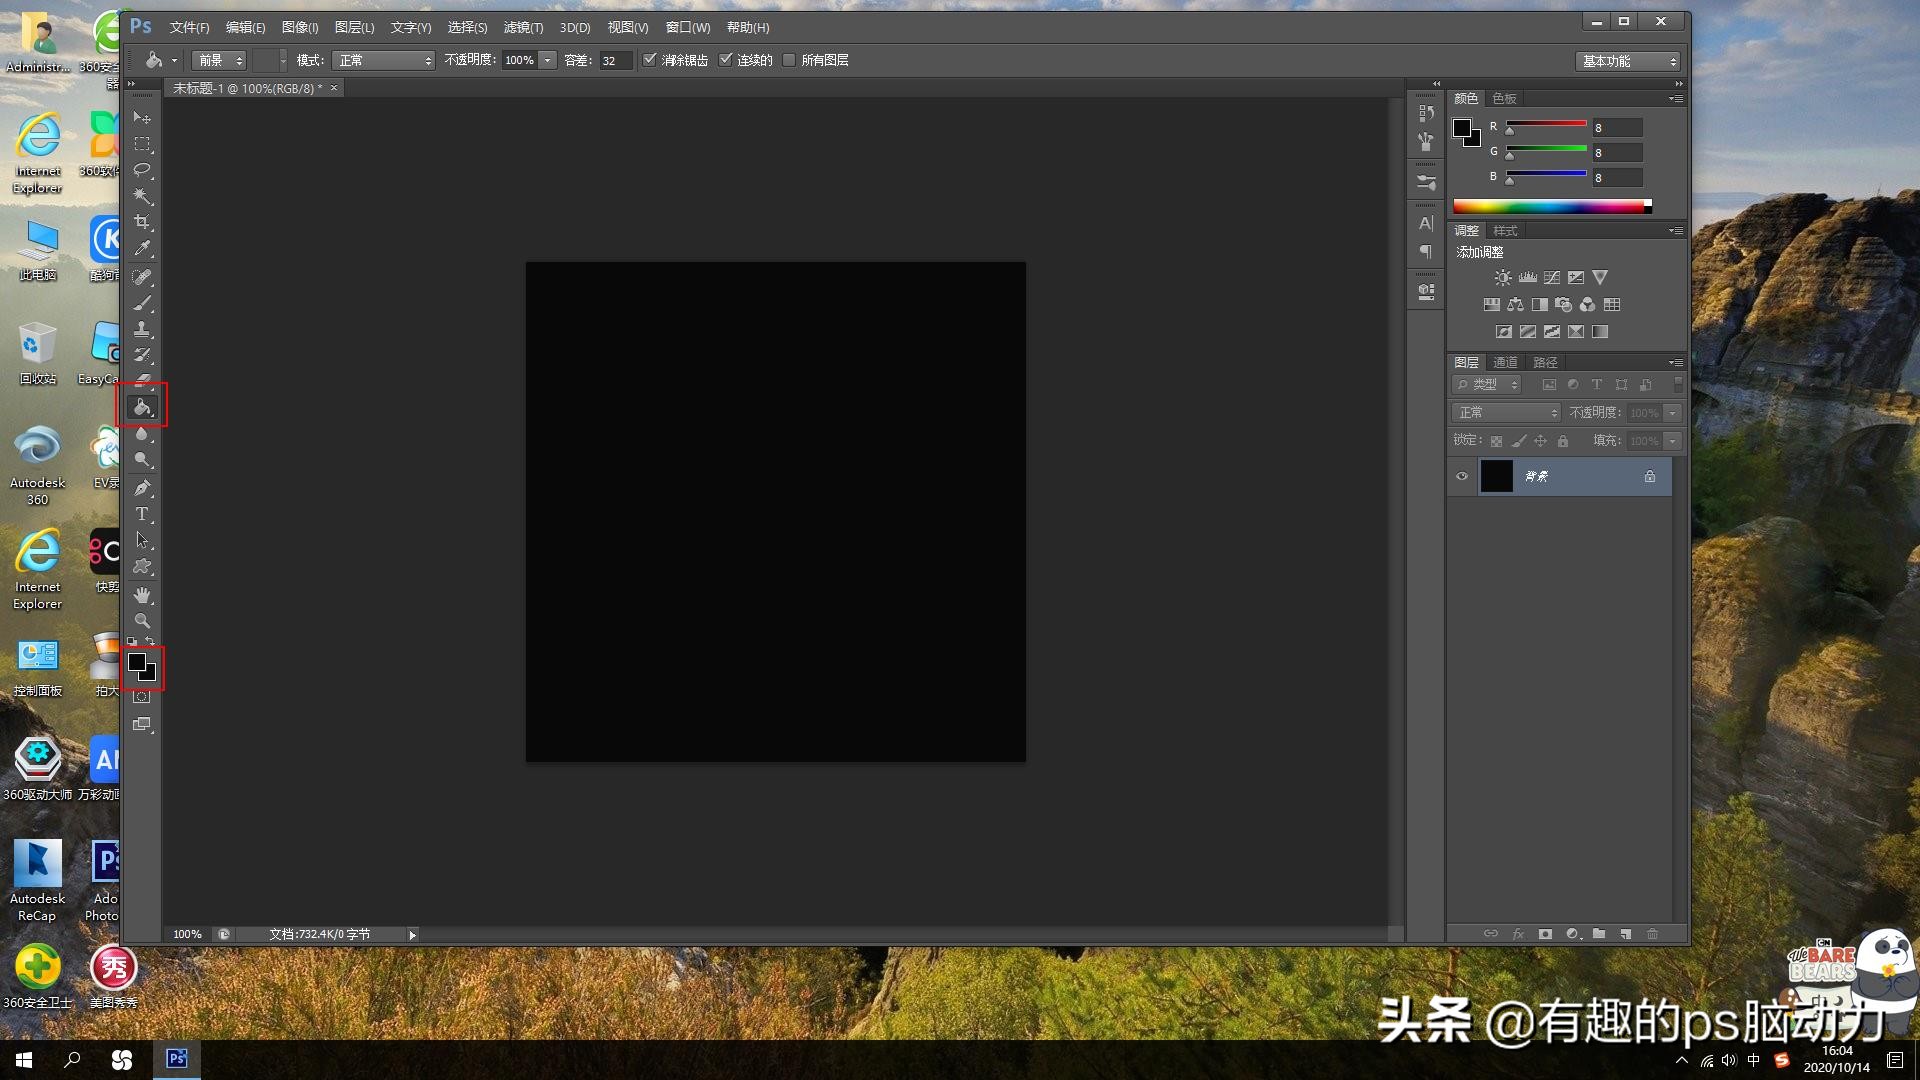Viewport: 1920px width, 1080px height.
Task: Select the Hand tool
Action: point(142,595)
